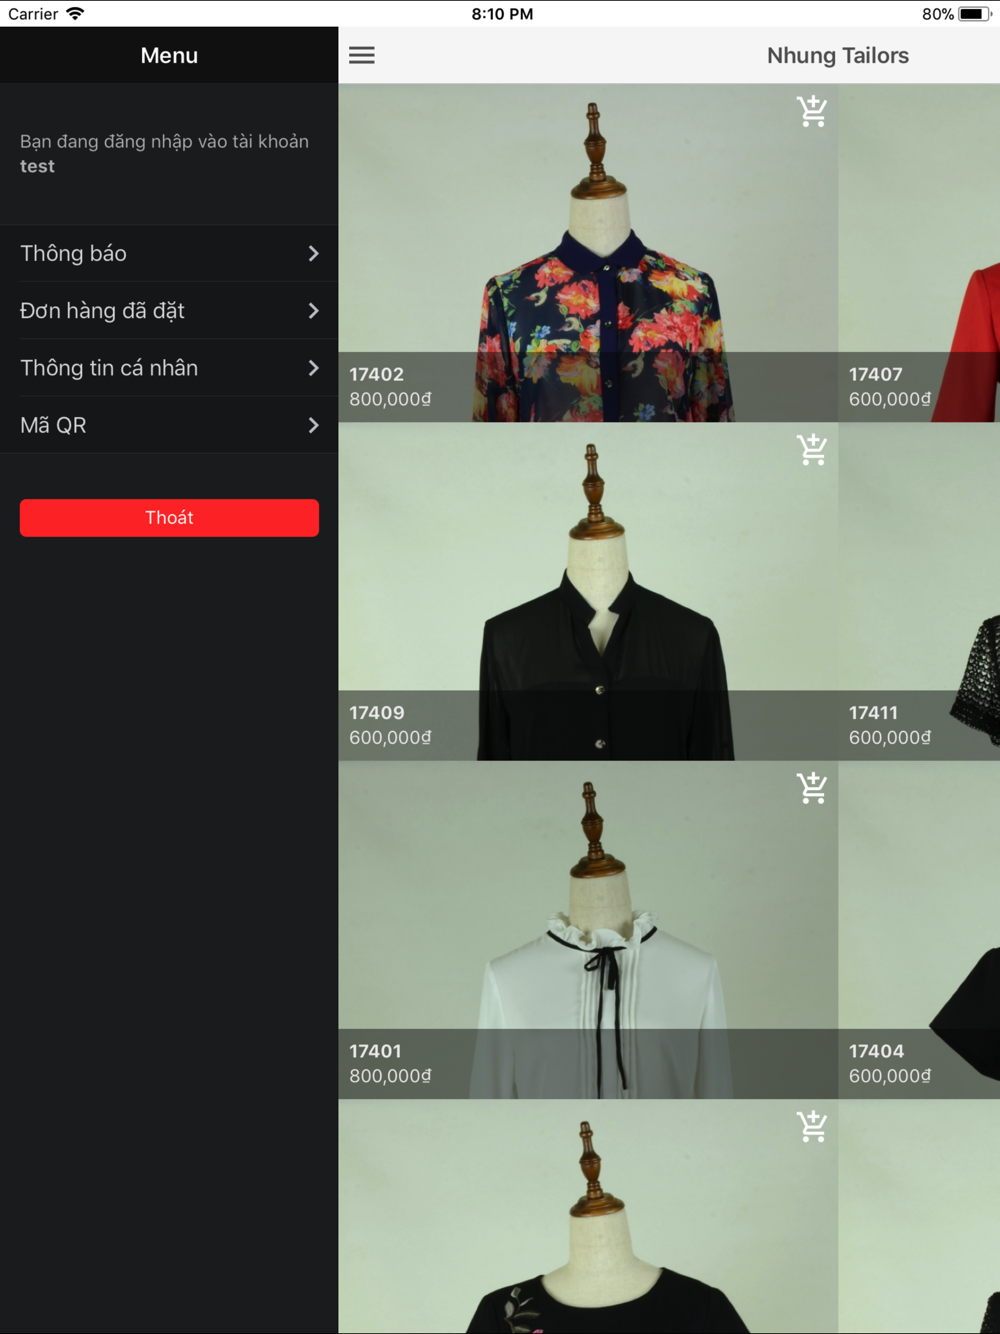Tap the Nhung Tailors title

[838, 56]
